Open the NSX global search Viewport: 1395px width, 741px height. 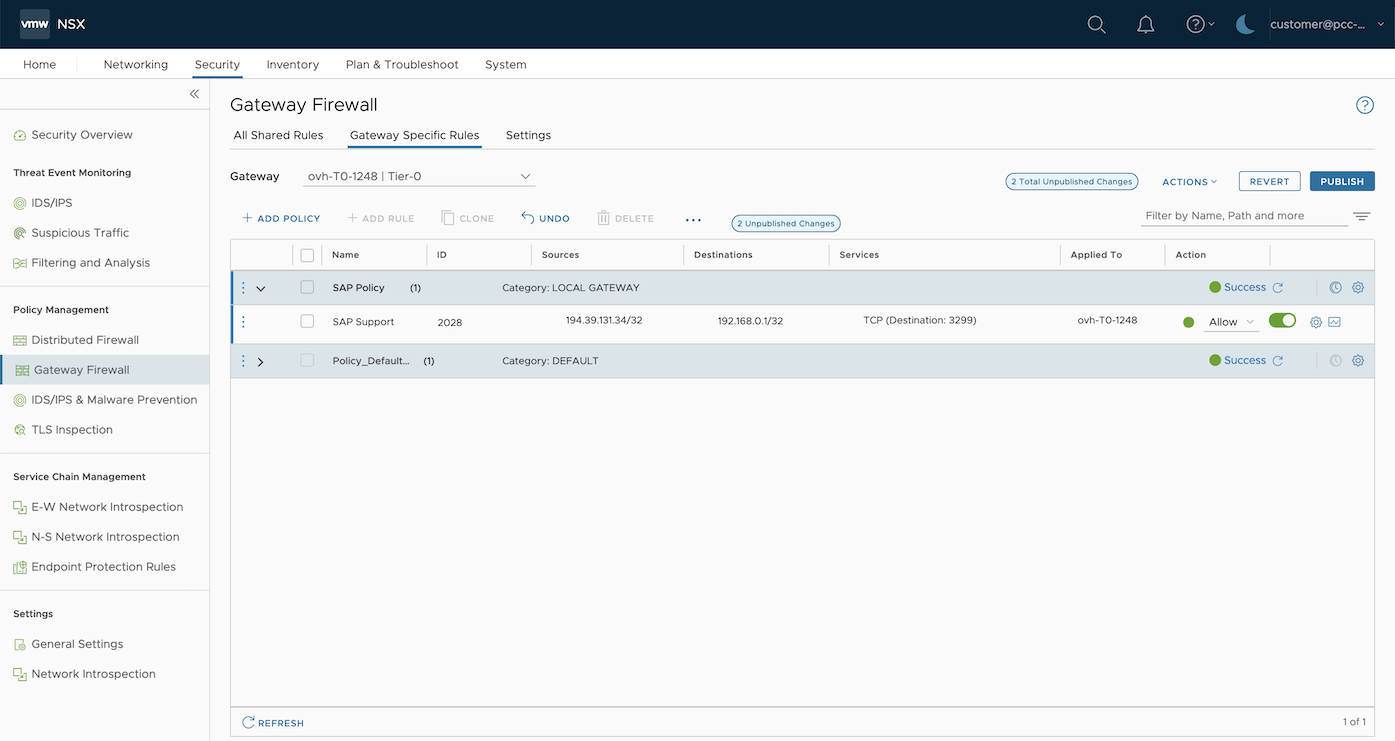(x=1096, y=24)
